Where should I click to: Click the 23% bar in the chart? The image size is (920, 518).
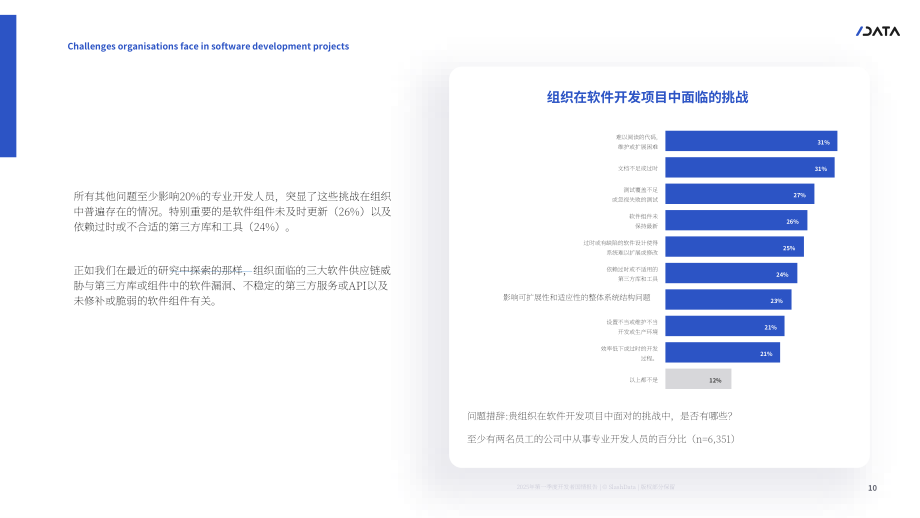pos(728,300)
